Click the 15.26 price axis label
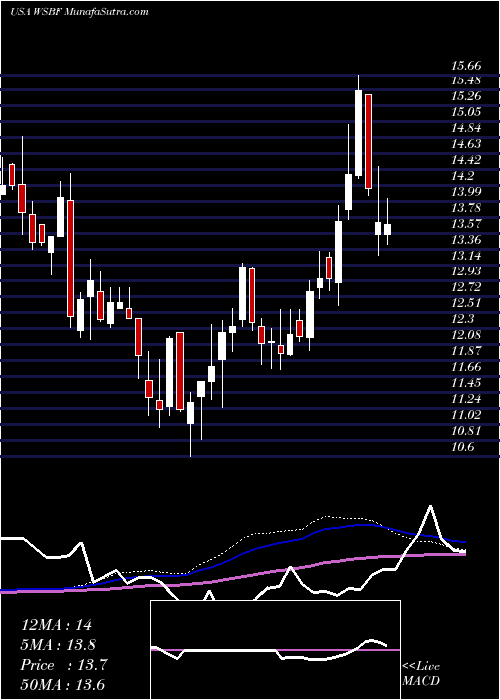The height and width of the screenshot is (700, 500). (466, 96)
